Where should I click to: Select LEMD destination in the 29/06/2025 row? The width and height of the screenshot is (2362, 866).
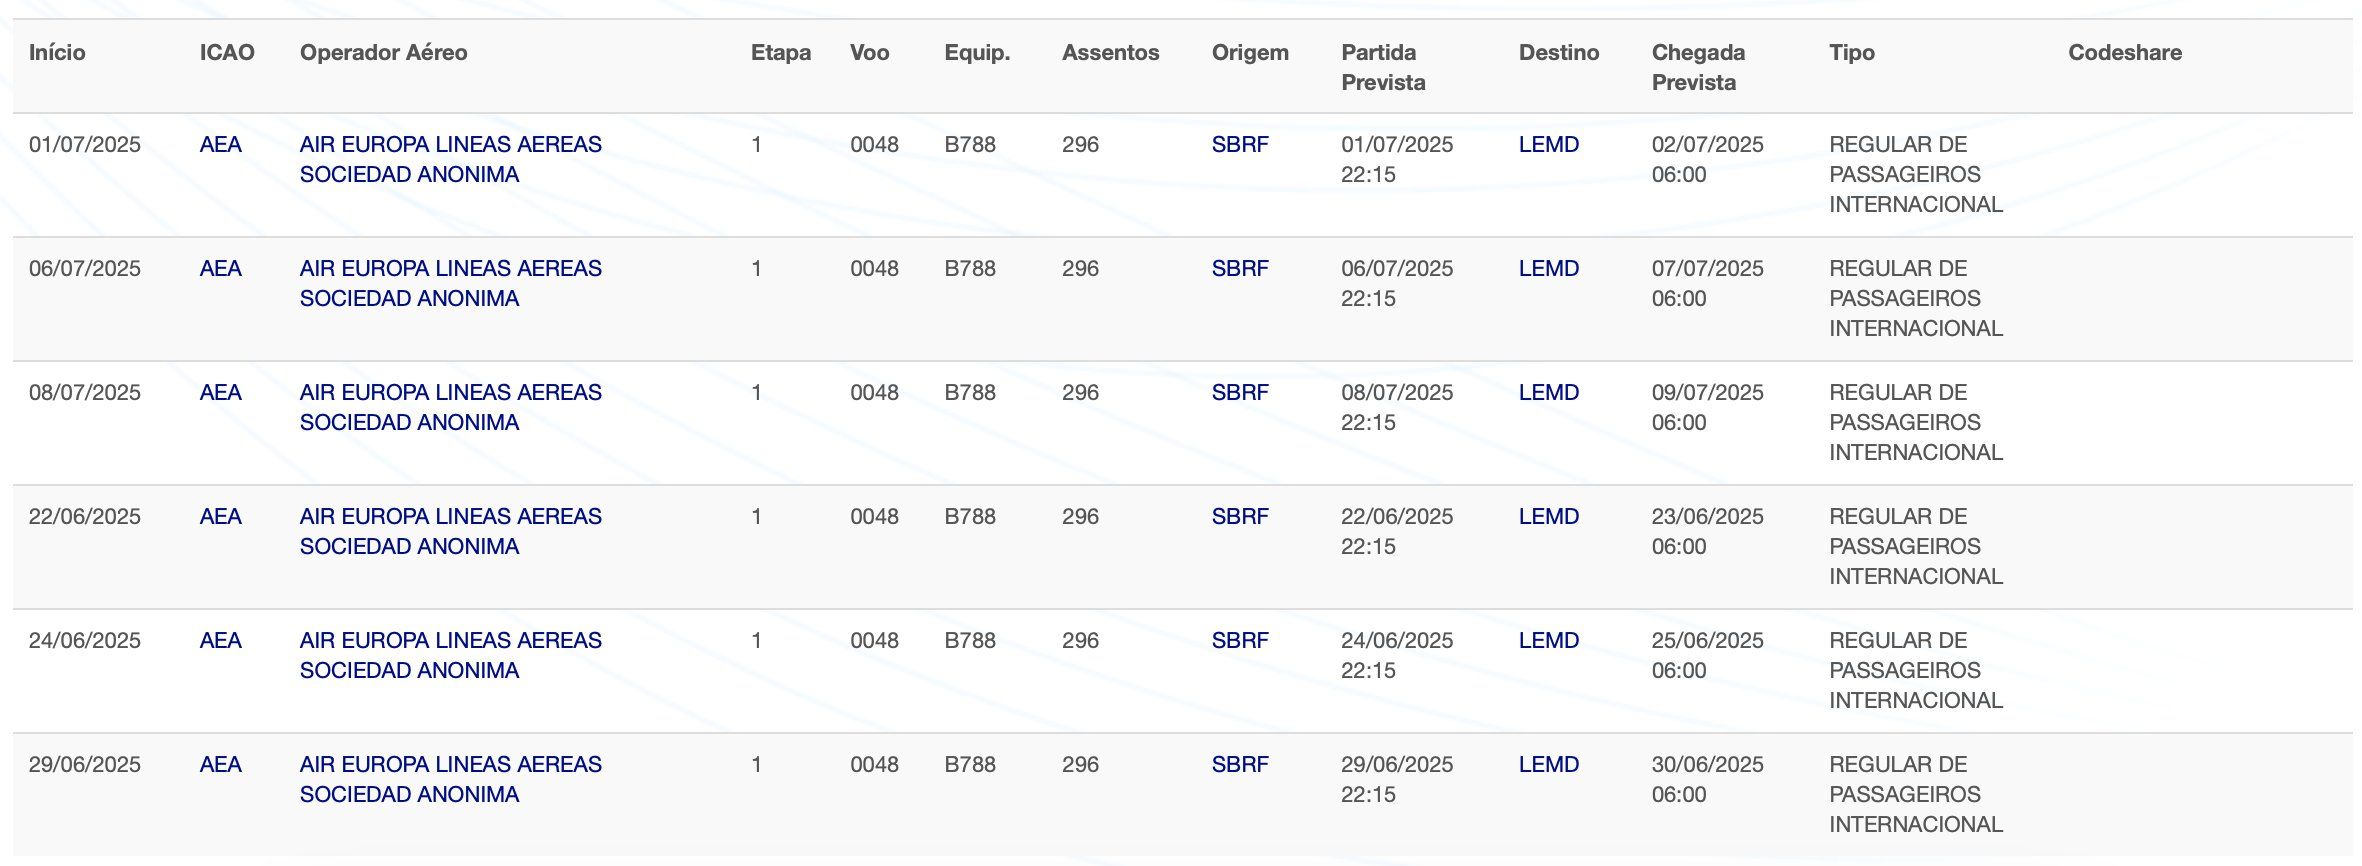[x=1548, y=764]
